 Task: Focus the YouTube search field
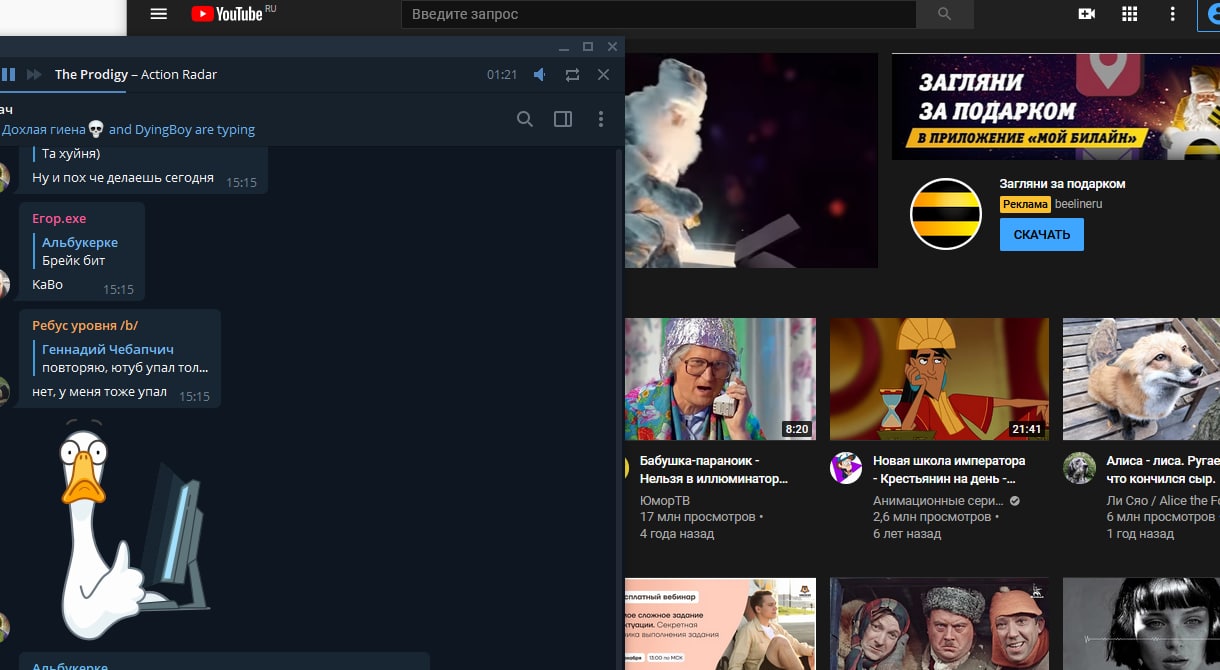point(658,14)
